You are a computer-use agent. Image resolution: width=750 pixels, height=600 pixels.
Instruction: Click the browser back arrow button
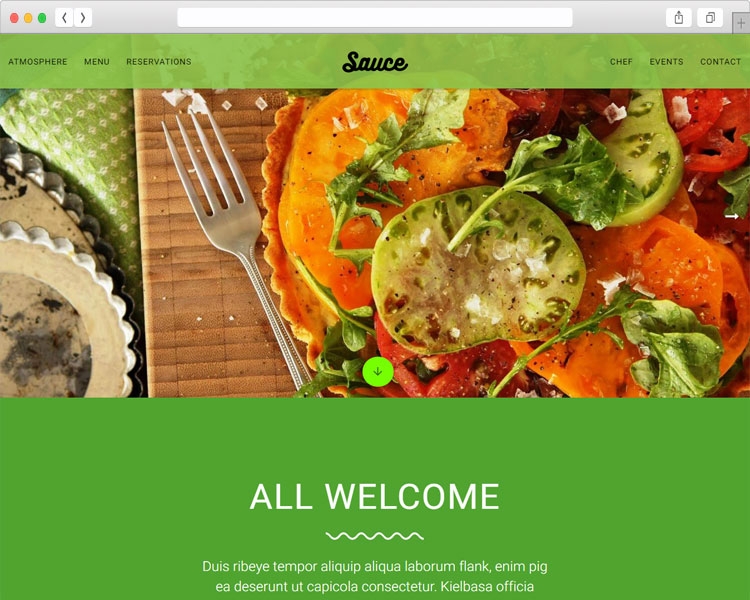pyautogui.click(x=64, y=18)
